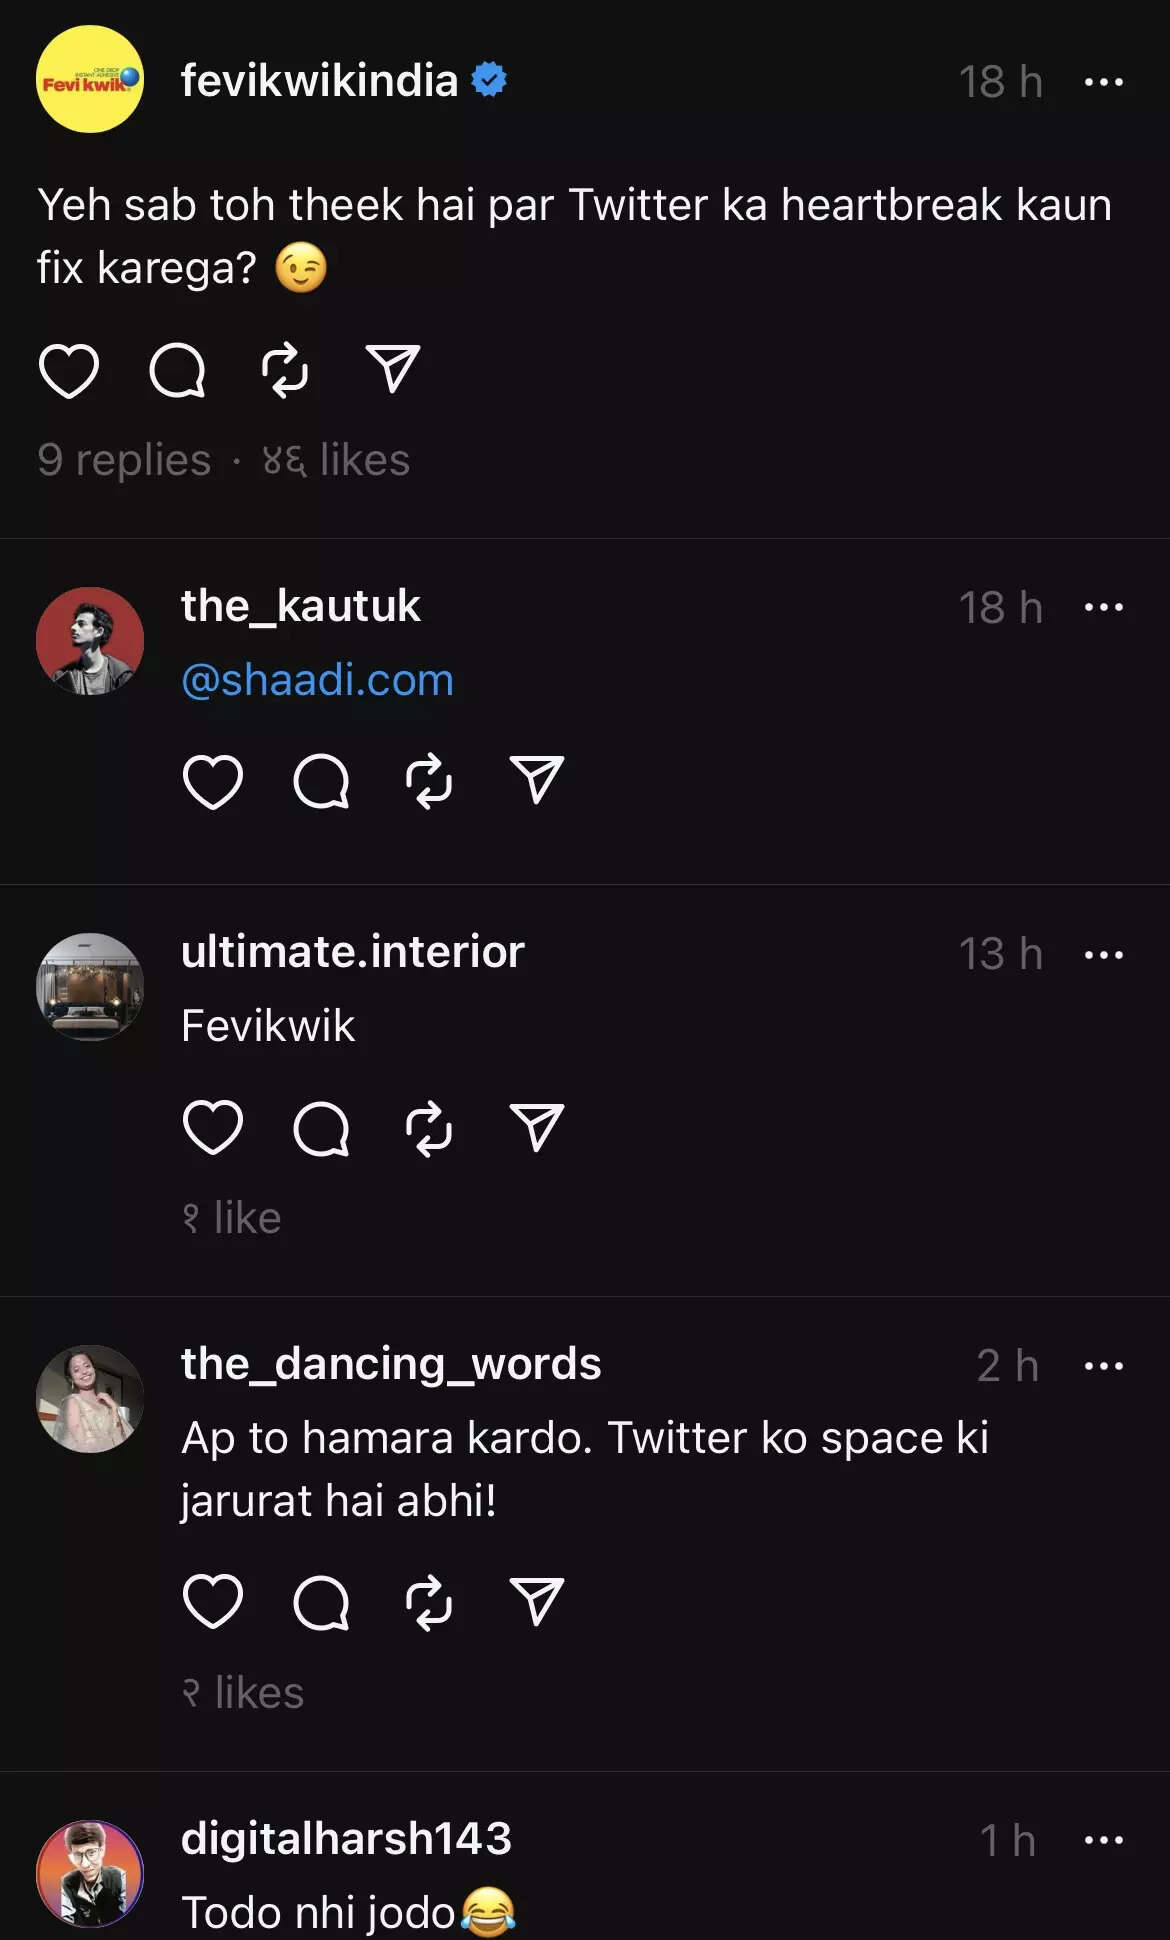The width and height of the screenshot is (1170, 1940).
Task: Open the 9 replies on main post
Action: click(x=124, y=460)
